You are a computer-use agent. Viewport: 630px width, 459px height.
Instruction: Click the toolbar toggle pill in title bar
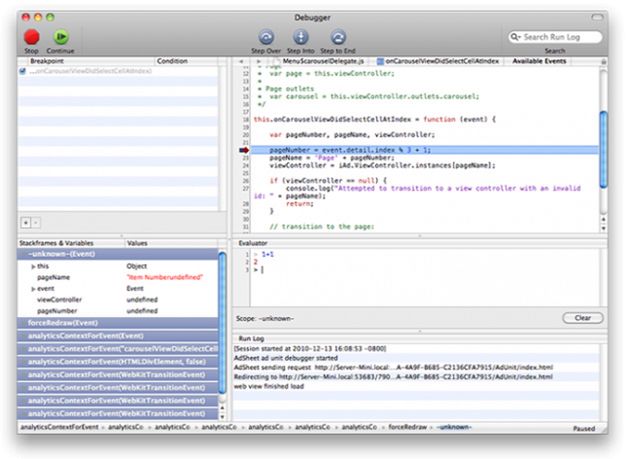[597, 17]
